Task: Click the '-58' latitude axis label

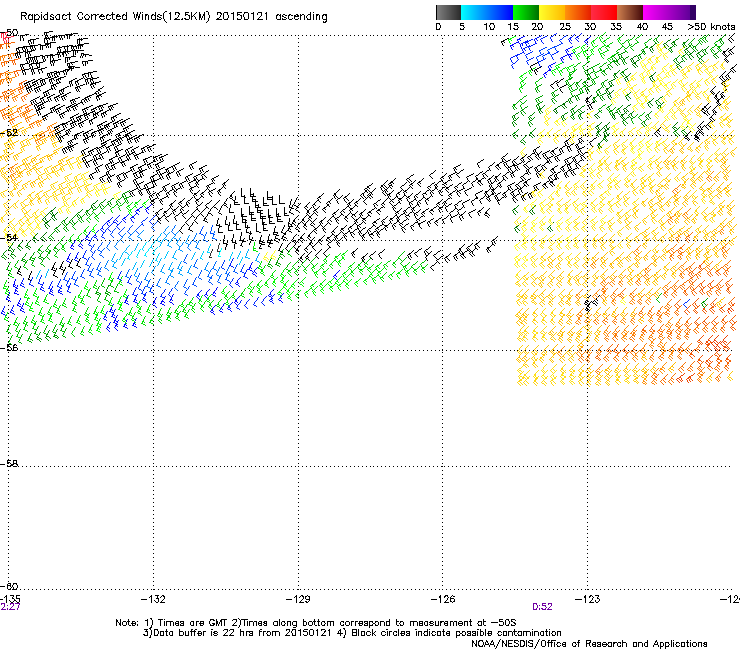Action: pos(9,464)
